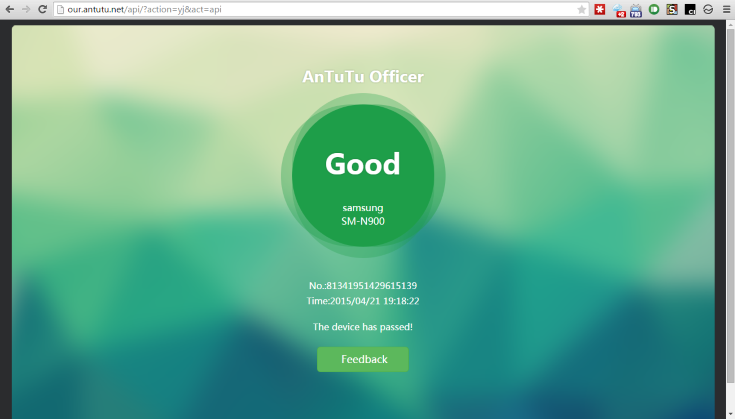The height and width of the screenshot is (419, 735).
Task: Open the red asterisk extension
Action: [600, 9]
